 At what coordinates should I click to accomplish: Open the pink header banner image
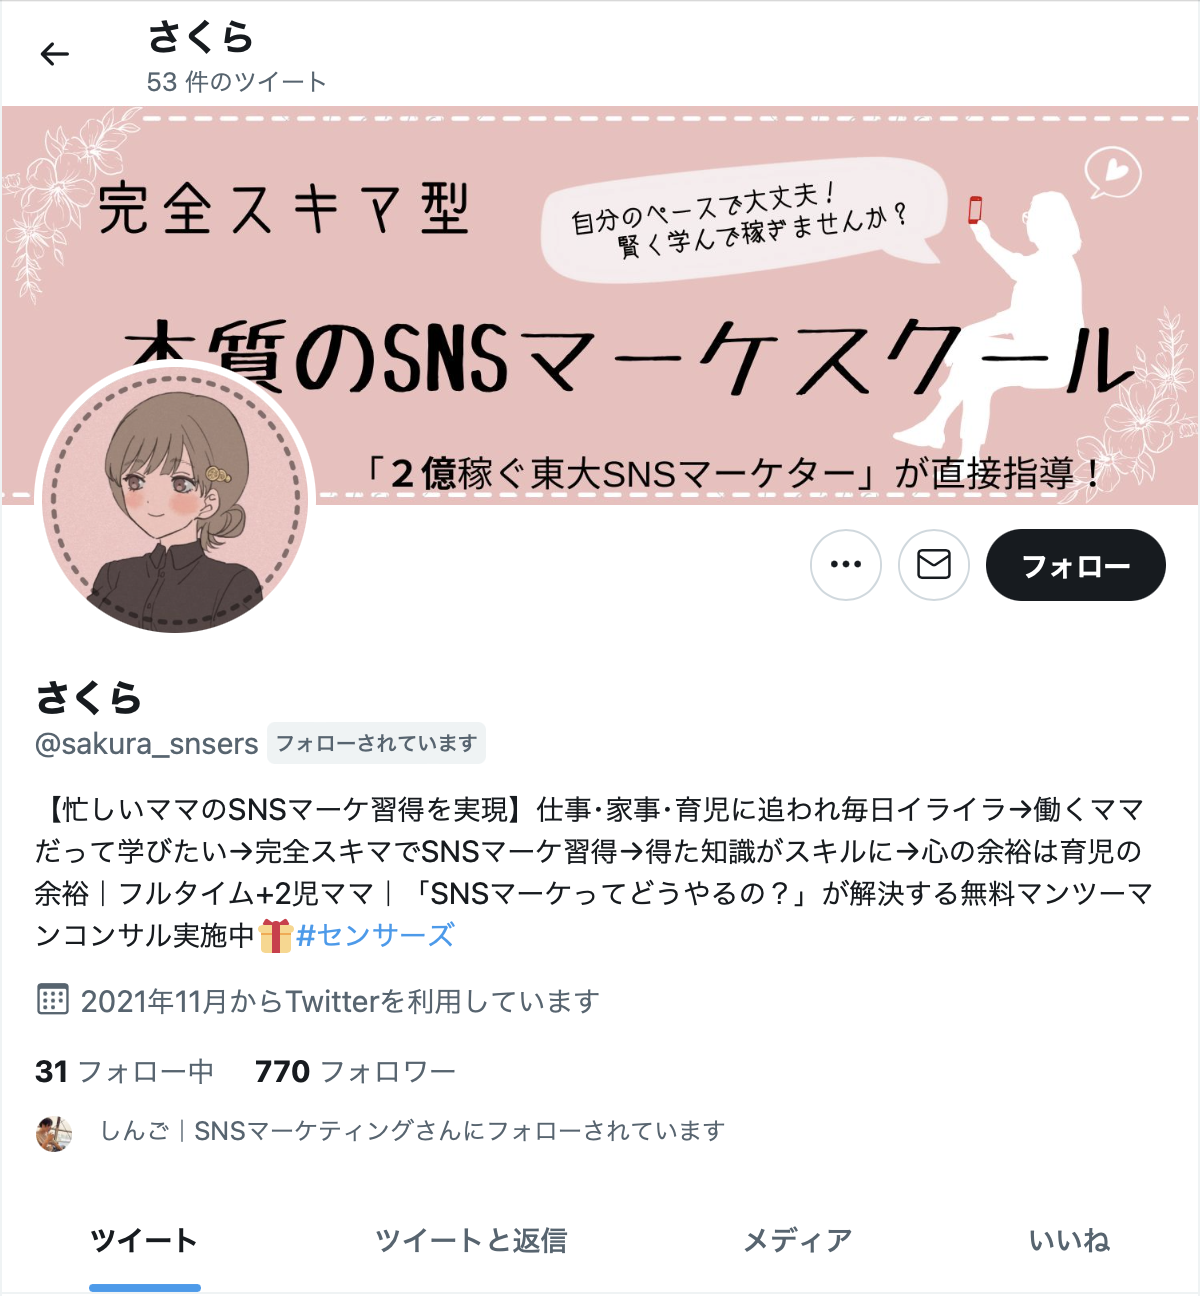click(600, 305)
